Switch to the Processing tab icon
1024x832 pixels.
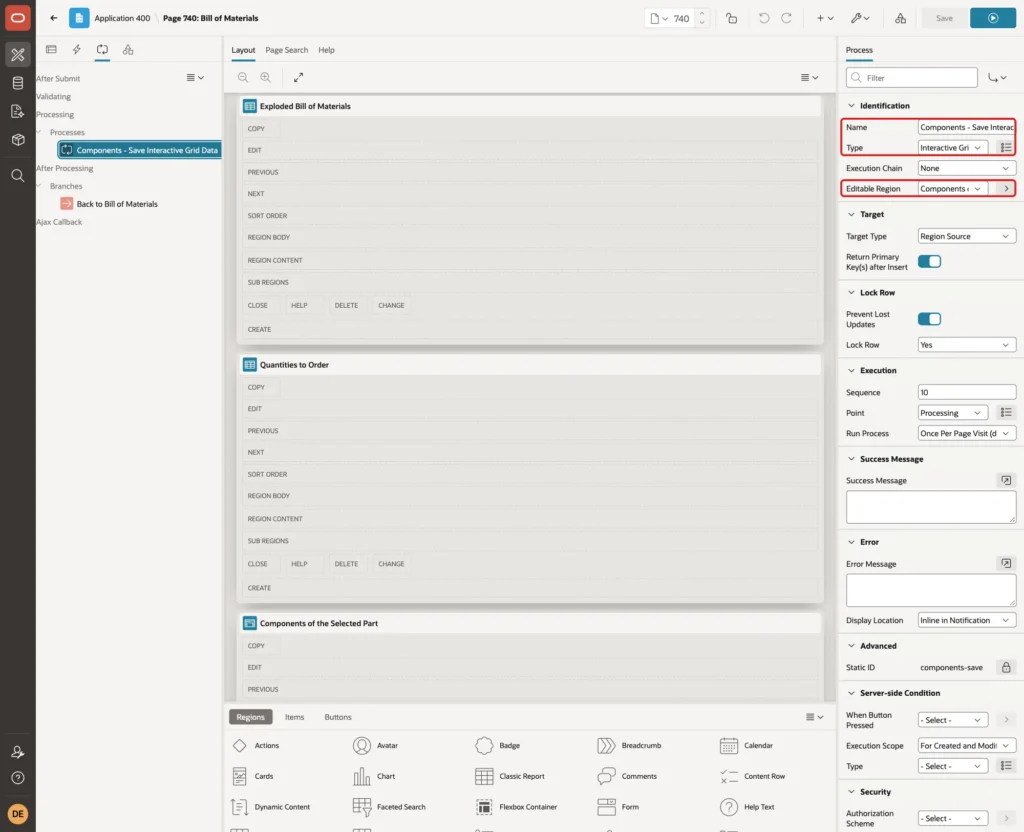coord(102,50)
